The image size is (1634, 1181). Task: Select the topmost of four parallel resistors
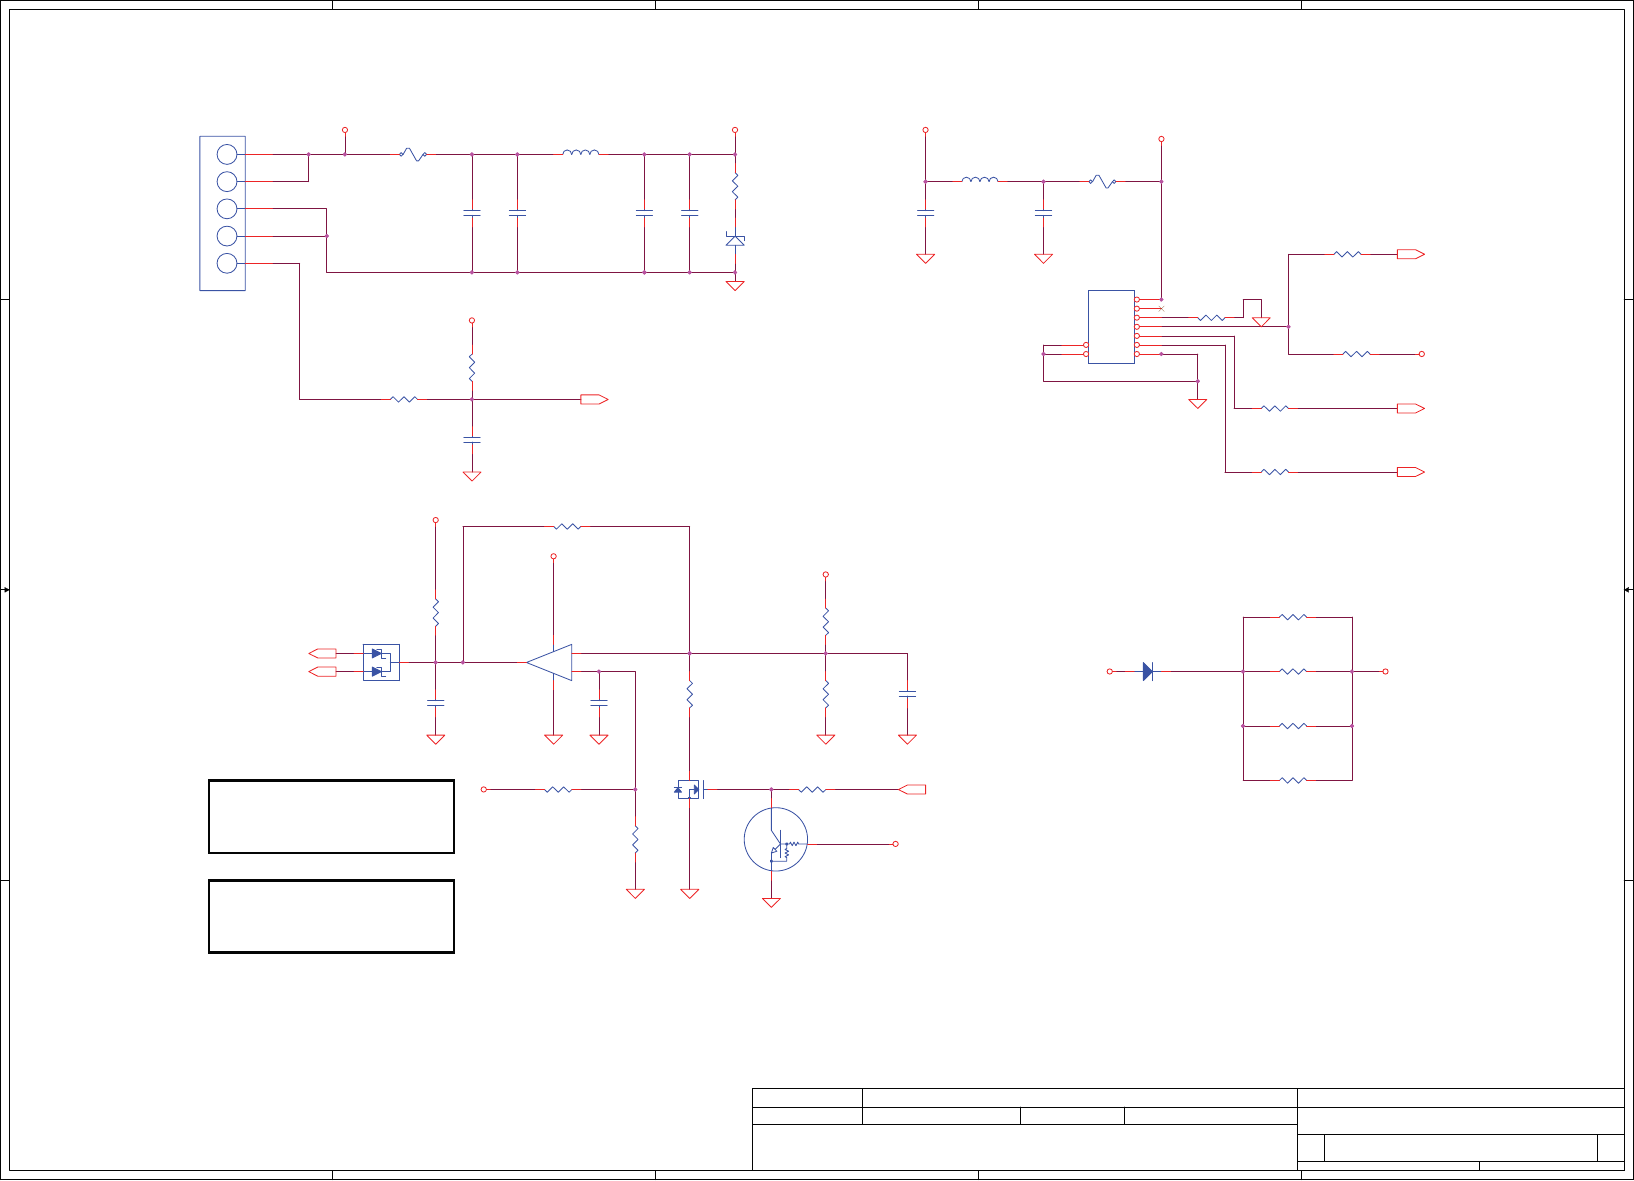pyautogui.click(x=1293, y=617)
